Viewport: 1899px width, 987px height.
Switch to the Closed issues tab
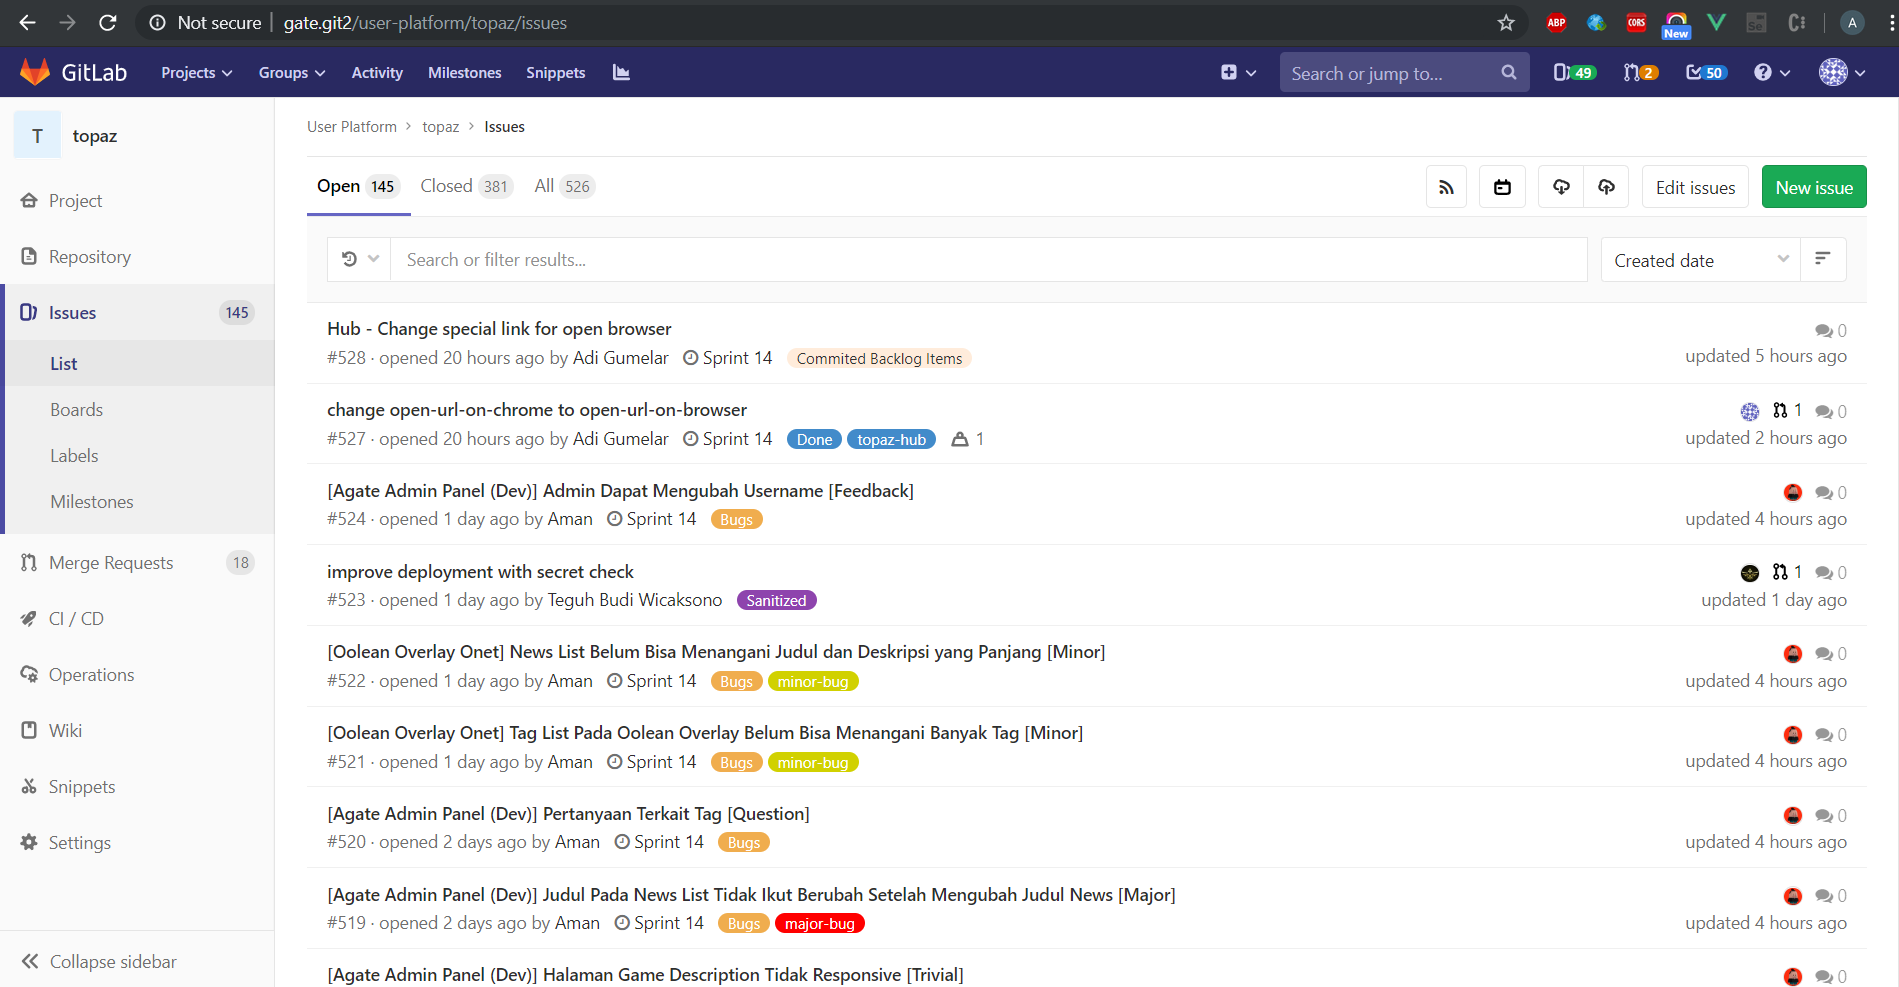point(465,187)
